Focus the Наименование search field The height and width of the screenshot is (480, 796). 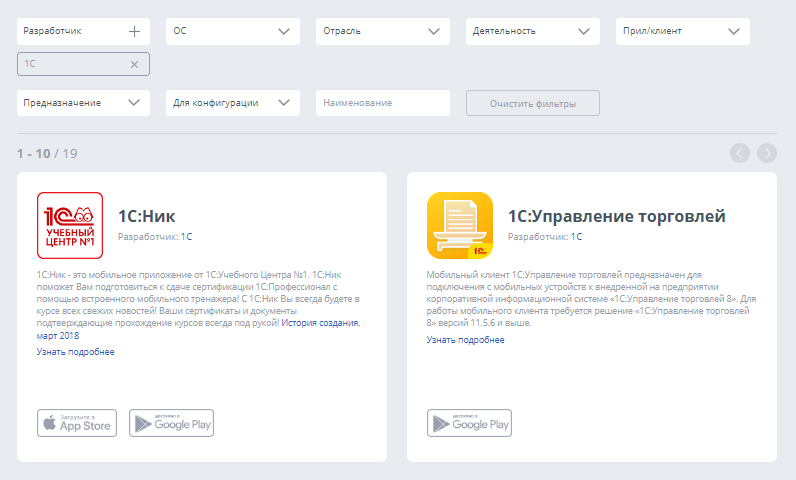tap(383, 103)
